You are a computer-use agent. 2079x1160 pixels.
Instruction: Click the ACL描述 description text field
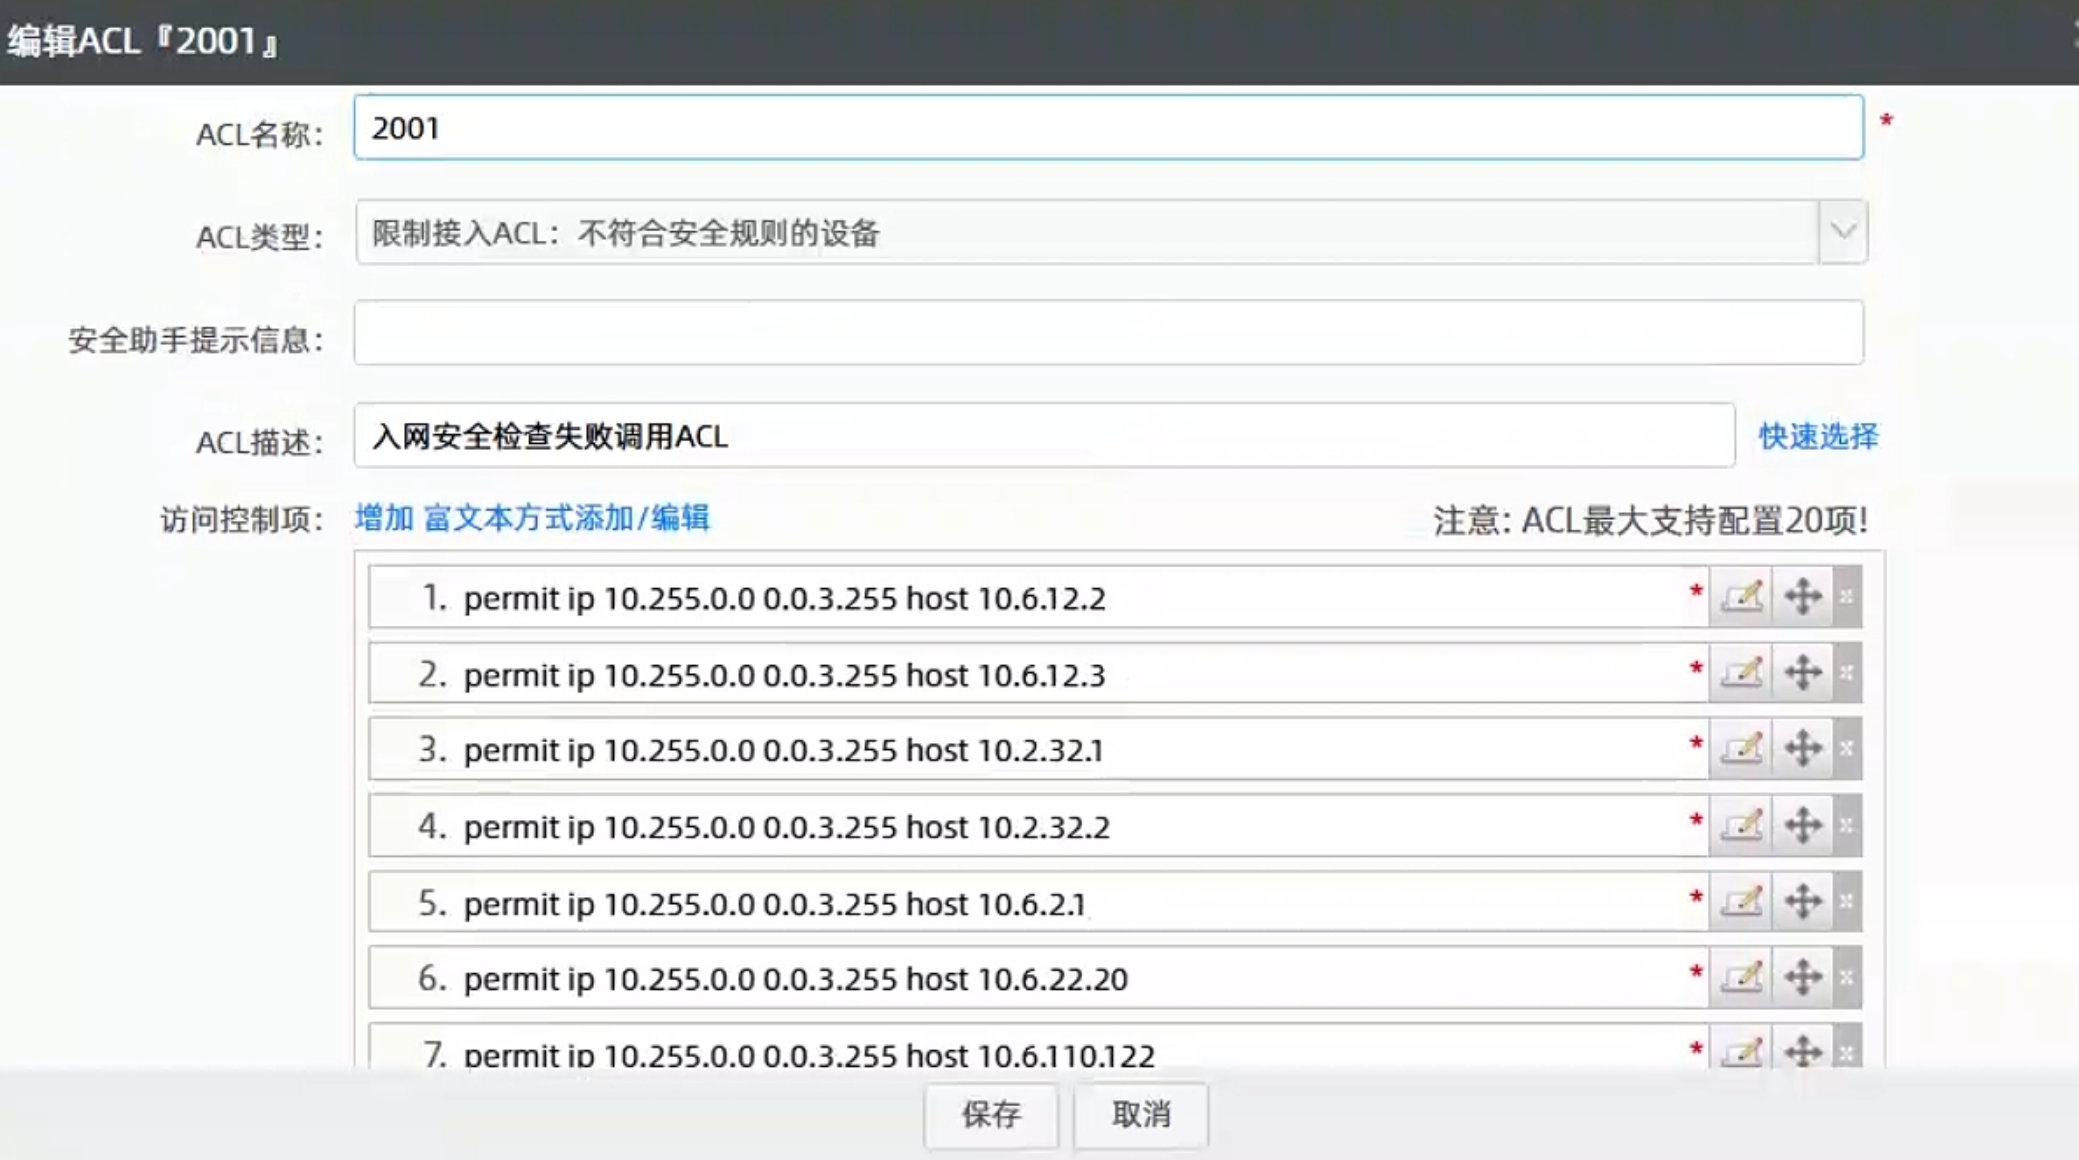(x=1043, y=436)
